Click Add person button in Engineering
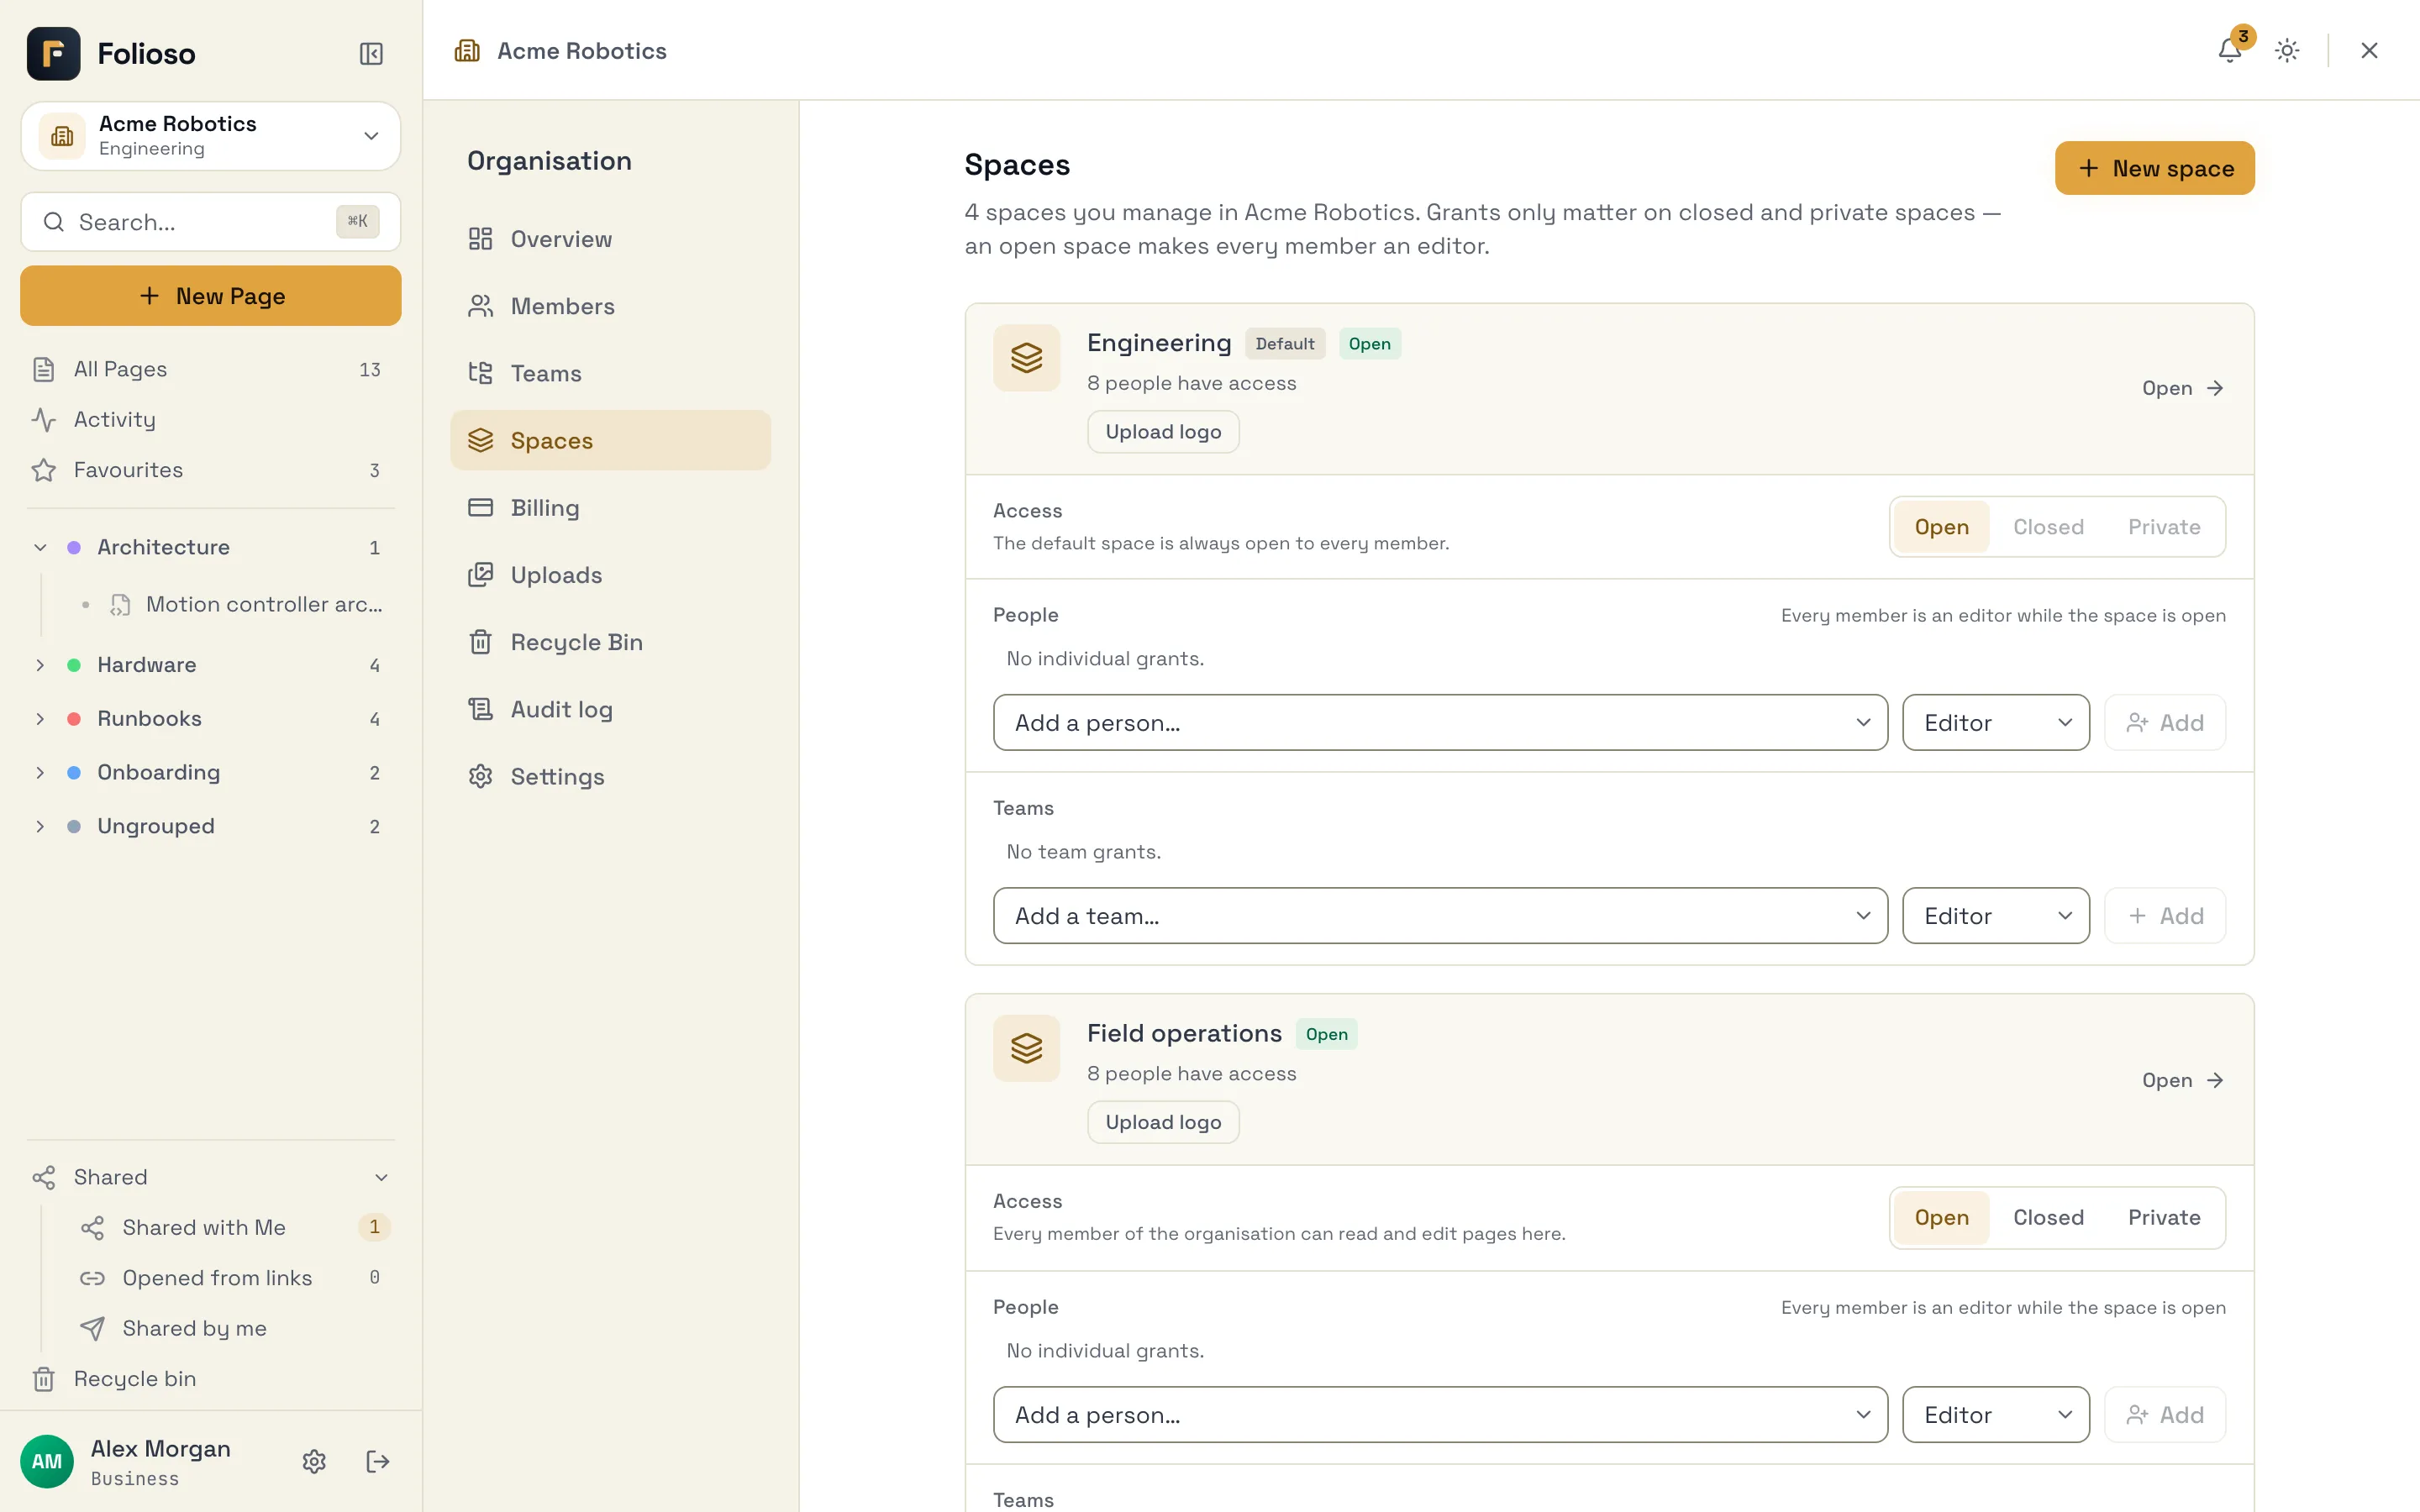 2164,723
